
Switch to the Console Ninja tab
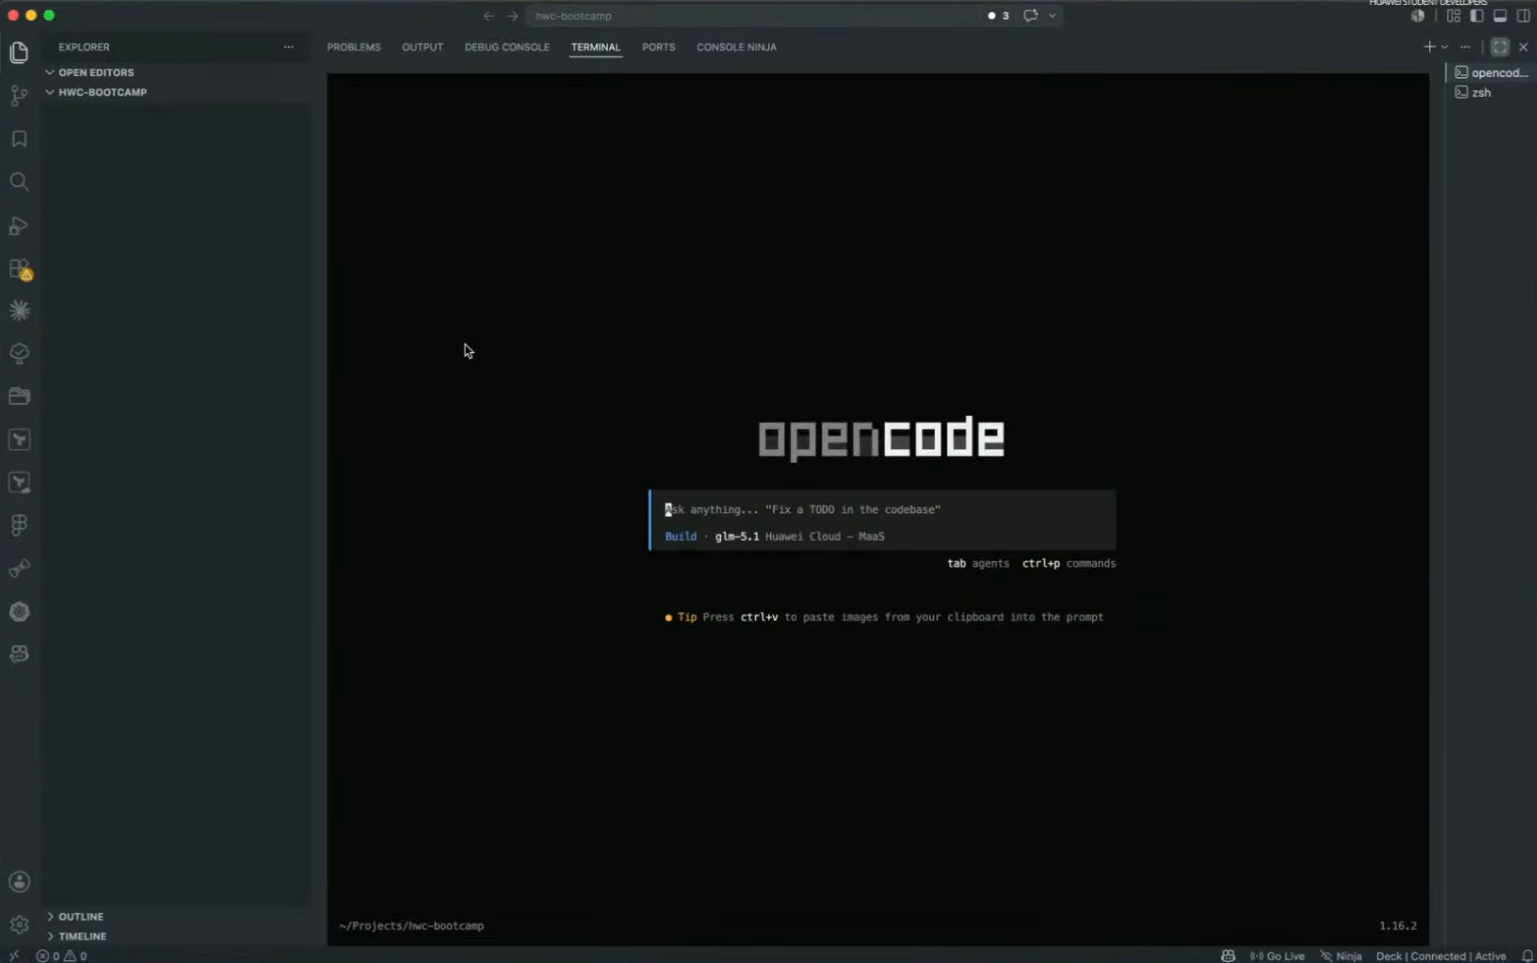coord(736,47)
